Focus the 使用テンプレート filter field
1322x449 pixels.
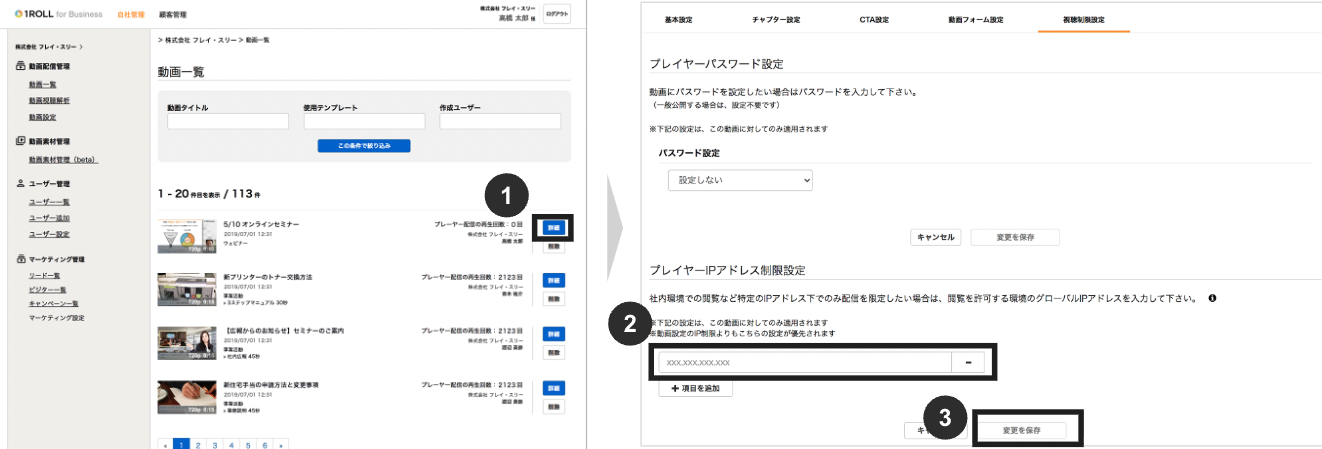364,121
